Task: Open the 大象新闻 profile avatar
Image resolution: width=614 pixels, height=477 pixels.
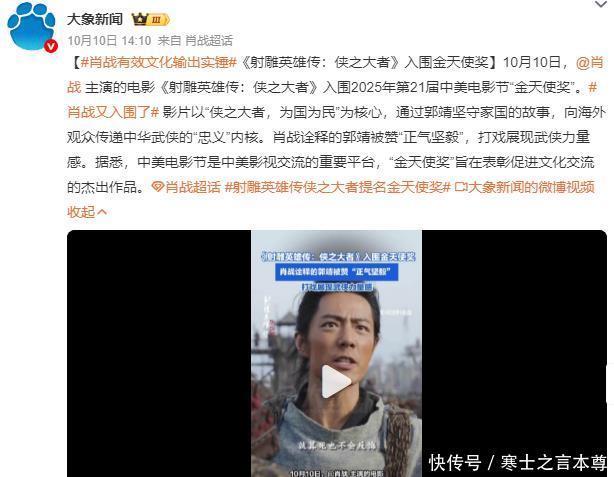Action: pyautogui.click(x=31, y=27)
